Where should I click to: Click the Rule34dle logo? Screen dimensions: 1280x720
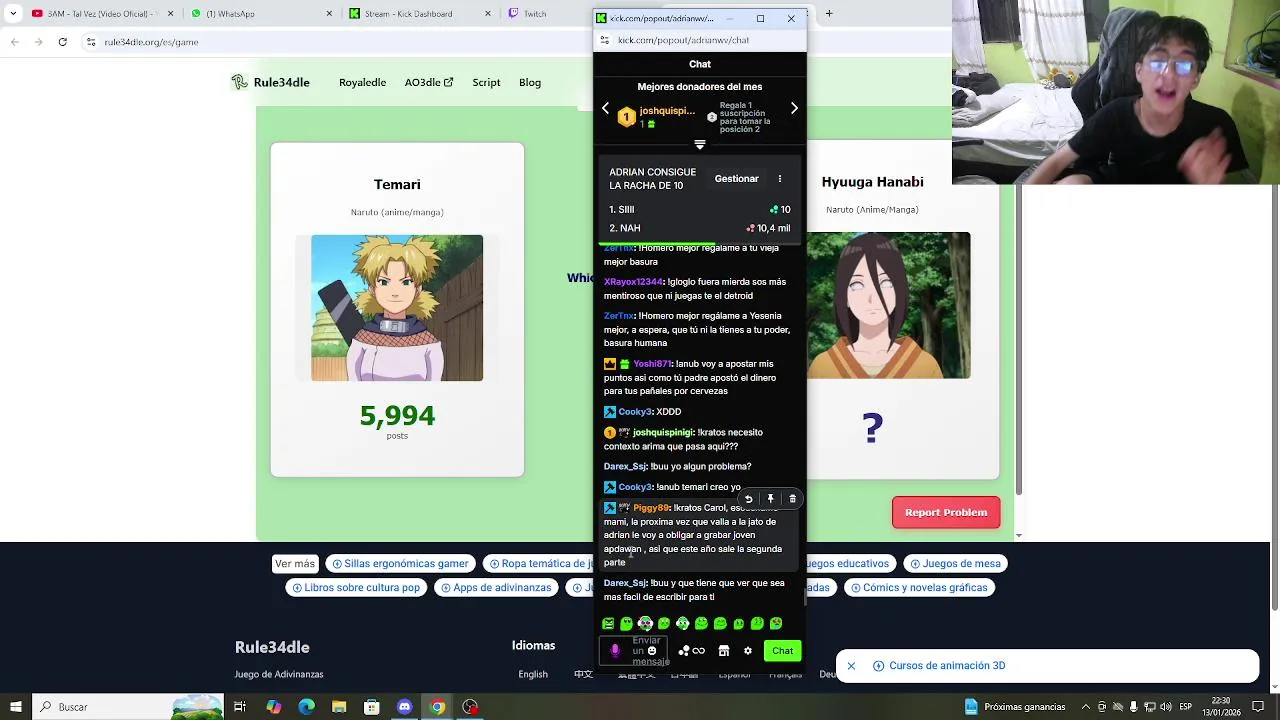(x=270, y=83)
